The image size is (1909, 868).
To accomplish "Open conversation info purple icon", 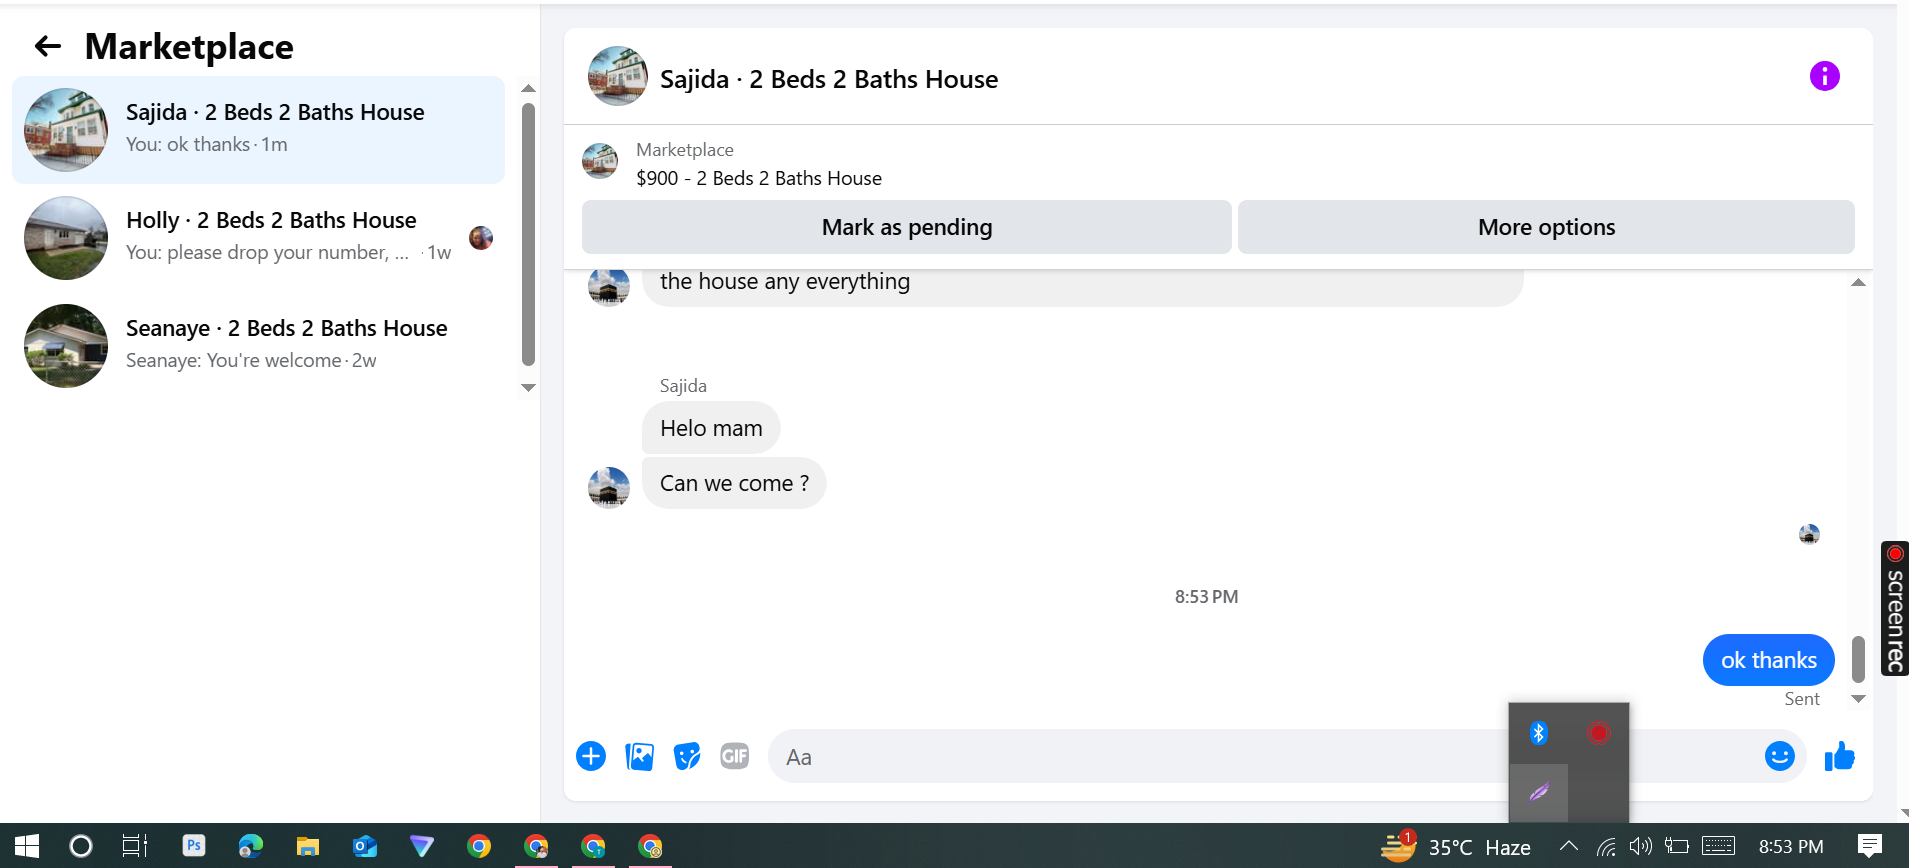I will coord(1824,76).
